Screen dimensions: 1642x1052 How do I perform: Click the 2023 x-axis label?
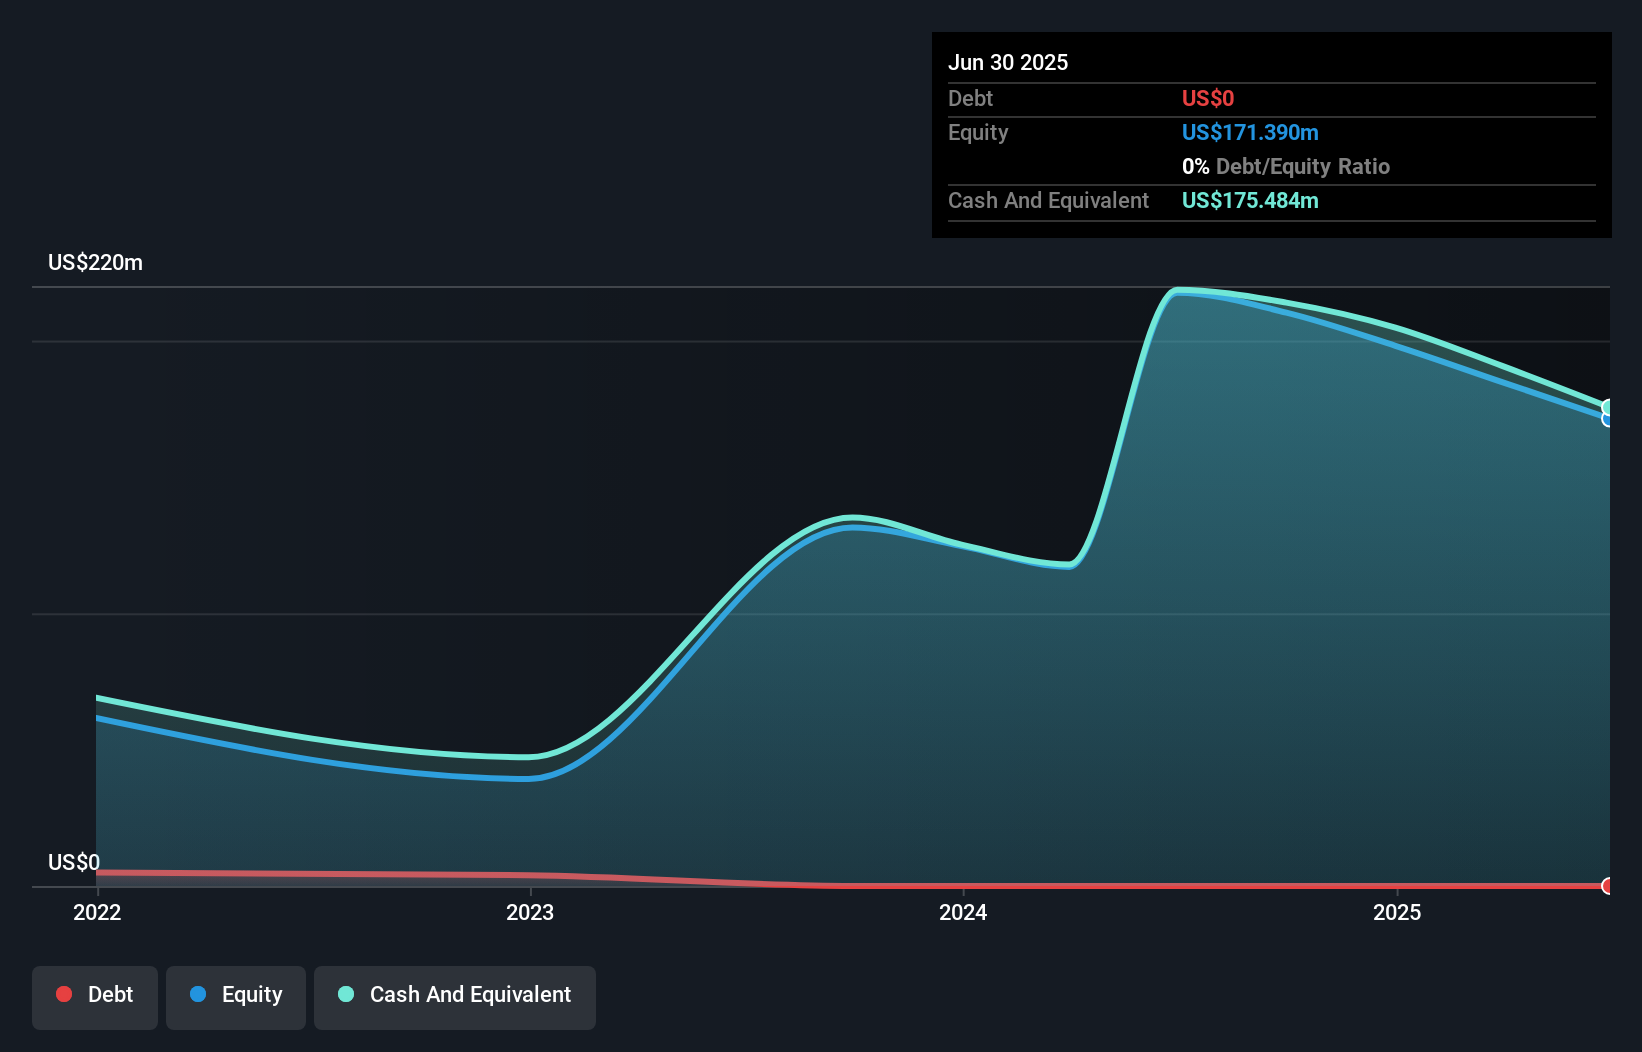pos(530,912)
